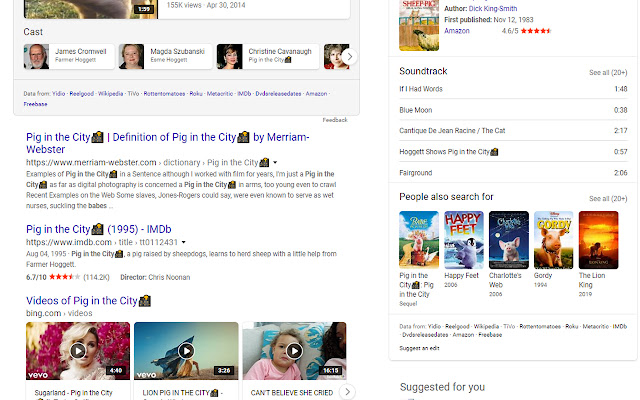Expand the imdb.com URL dropdown arrow

click(x=184, y=242)
